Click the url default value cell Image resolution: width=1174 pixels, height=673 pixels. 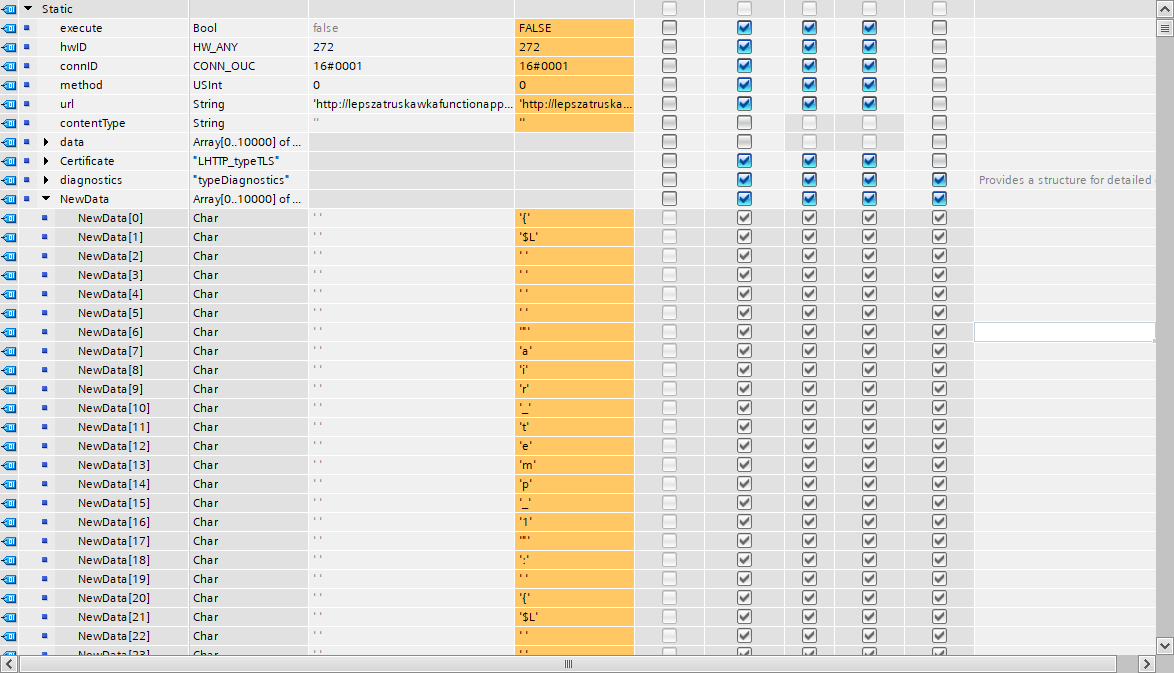point(411,104)
